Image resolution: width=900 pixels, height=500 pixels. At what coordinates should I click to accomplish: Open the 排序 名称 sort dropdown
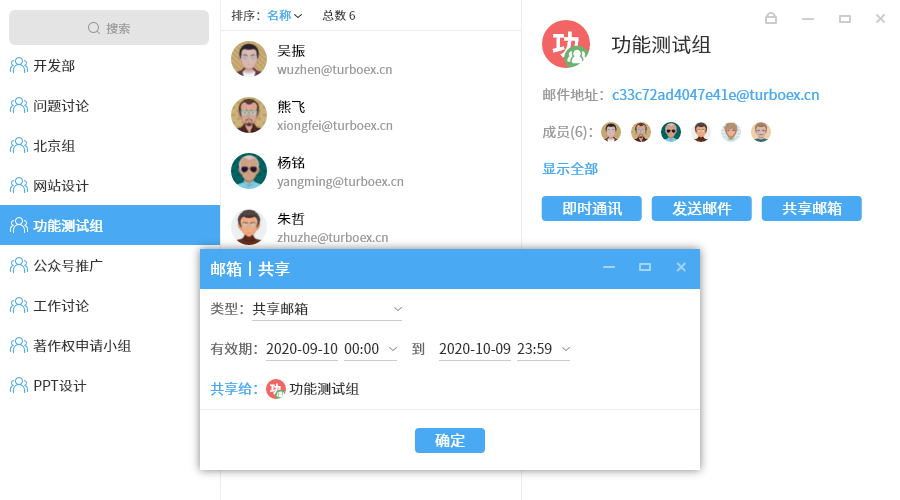click(285, 15)
